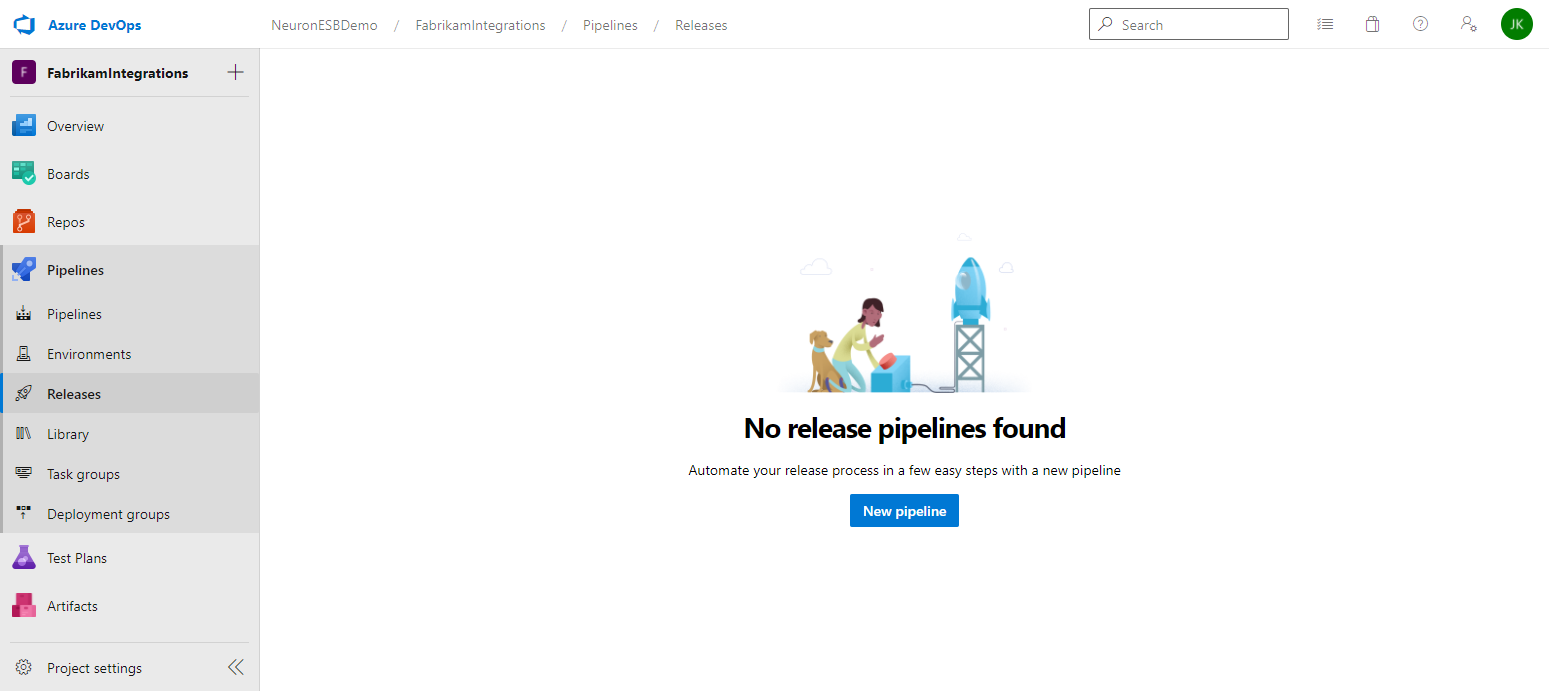1549x691 pixels.
Task: Click the Deployment groups icon
Action: 24,514
